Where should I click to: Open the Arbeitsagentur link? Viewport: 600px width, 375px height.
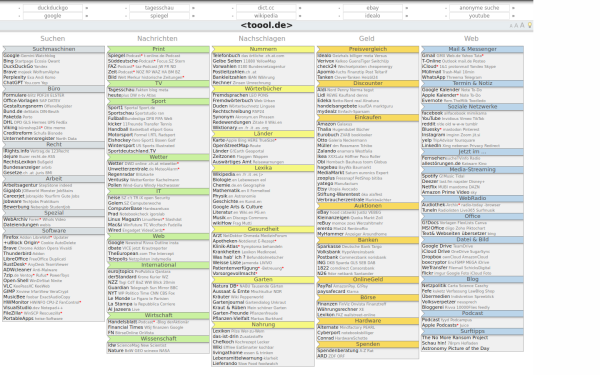pos(20,185)
